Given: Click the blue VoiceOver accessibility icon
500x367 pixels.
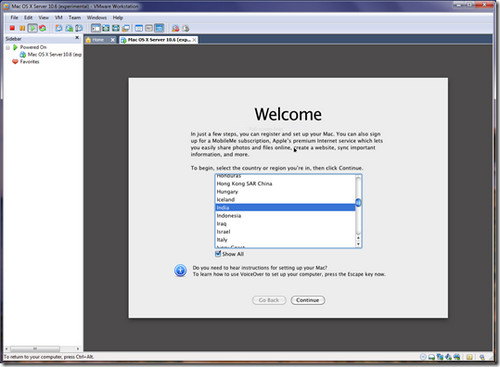Looking at the screenshot, I should click(x=180, y=270).
